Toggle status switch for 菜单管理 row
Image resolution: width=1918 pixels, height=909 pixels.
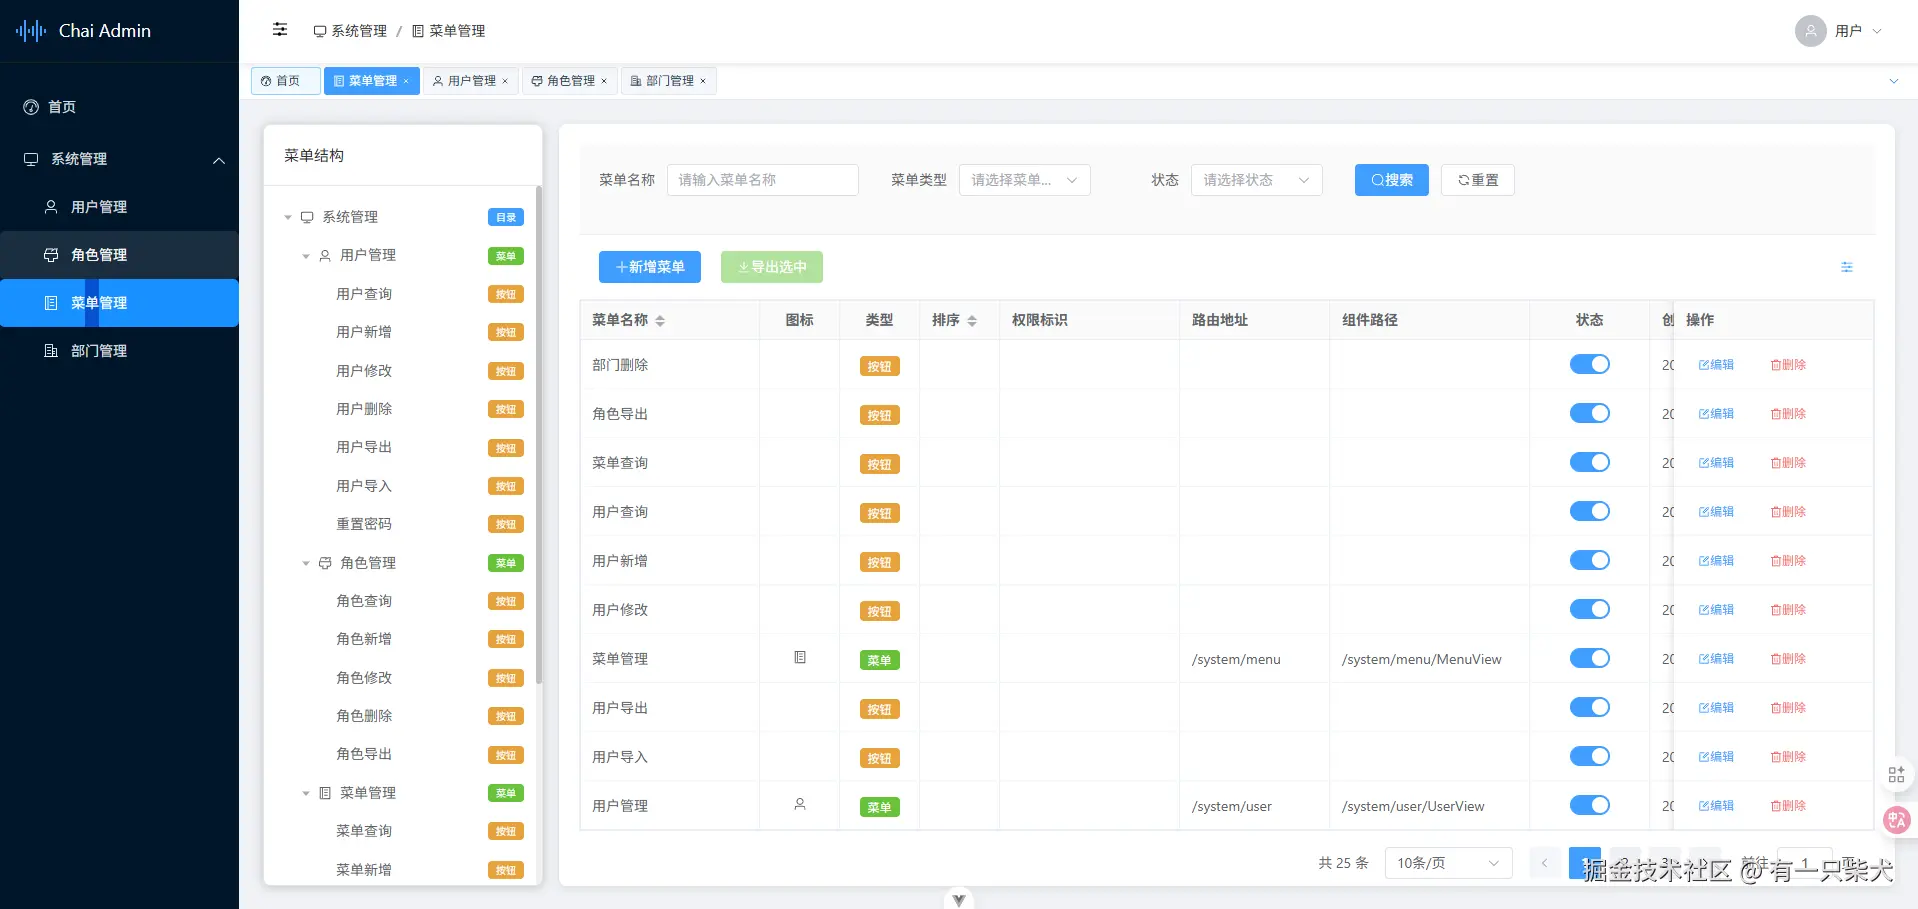point(1589,658)
